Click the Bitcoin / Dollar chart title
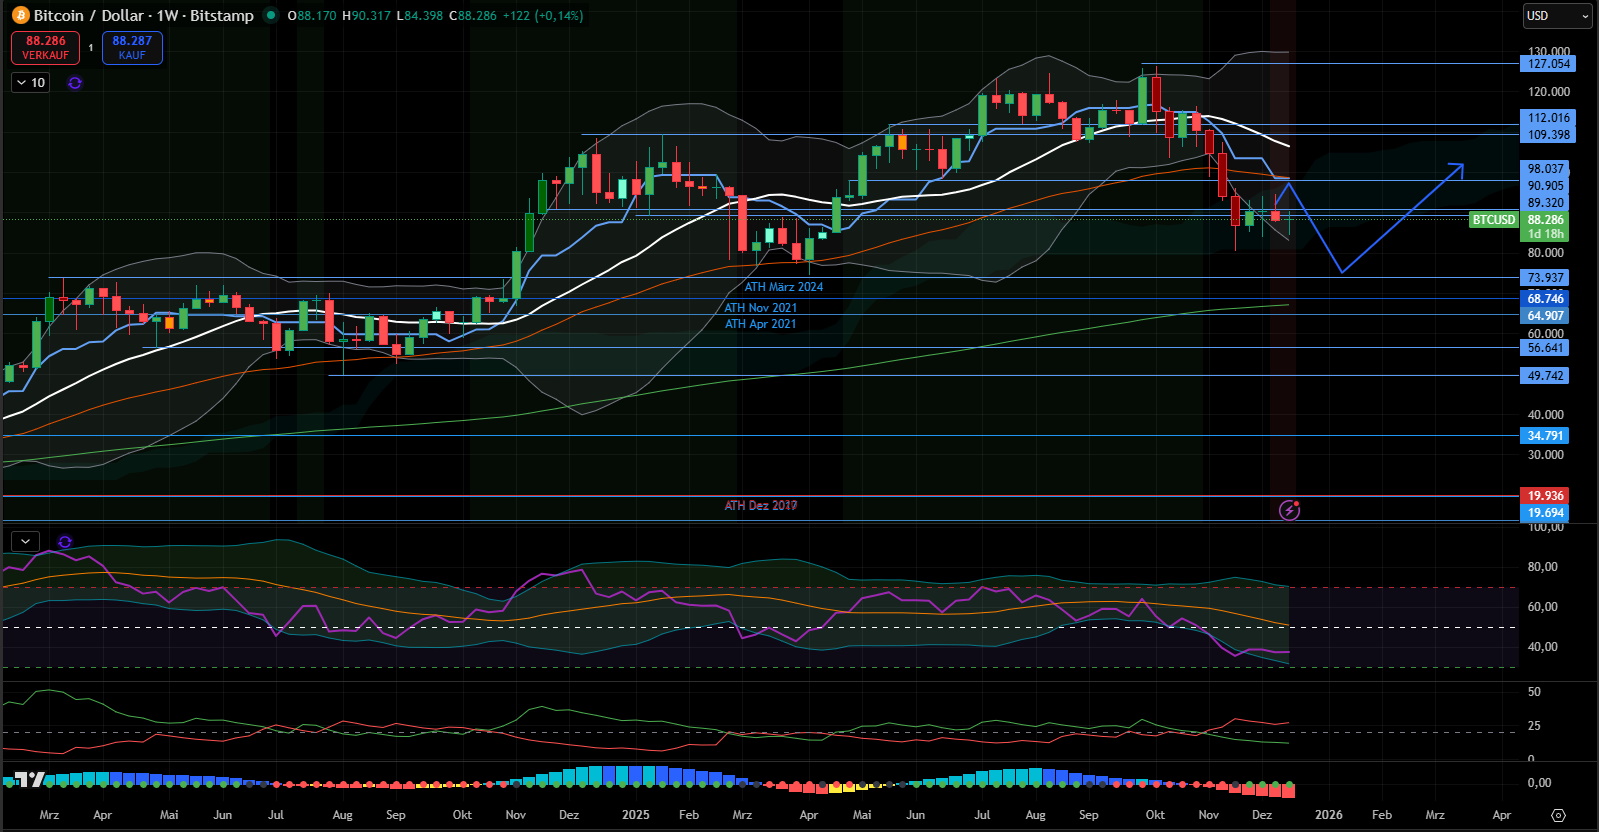1599x832 pixels. click(x=143, y=16)
